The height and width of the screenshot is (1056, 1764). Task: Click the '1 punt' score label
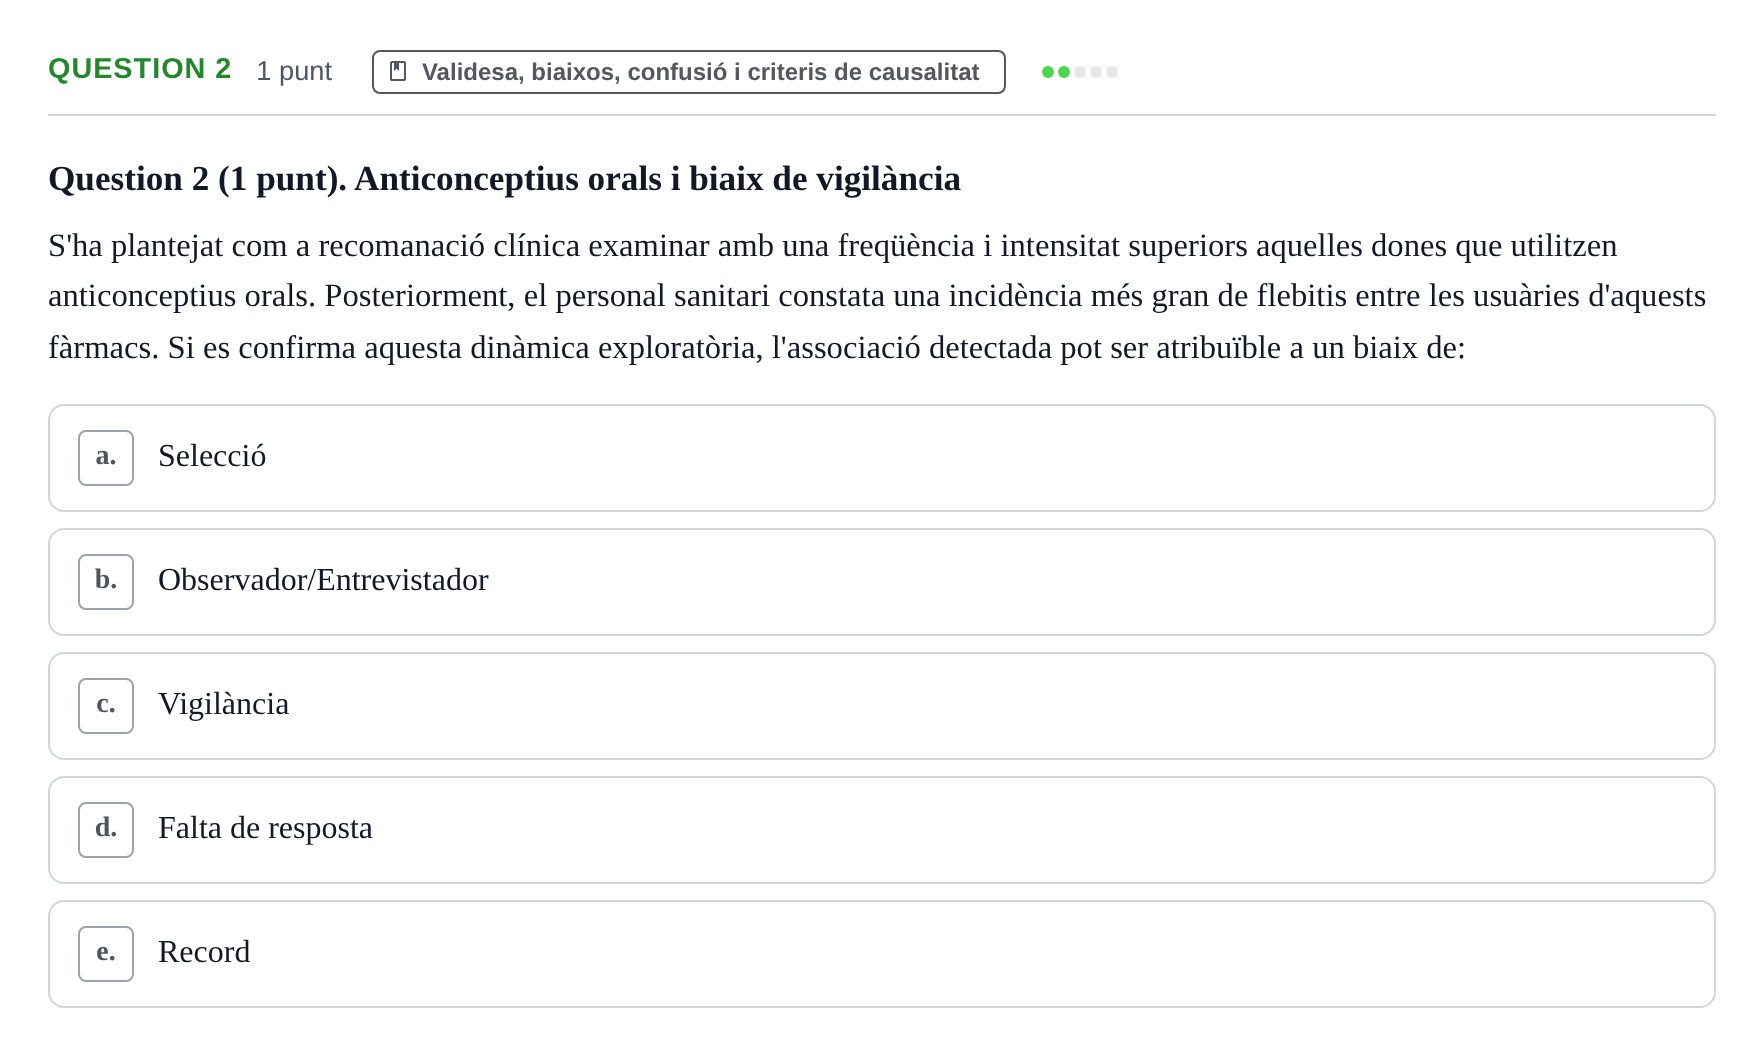[x=294, y=71]
